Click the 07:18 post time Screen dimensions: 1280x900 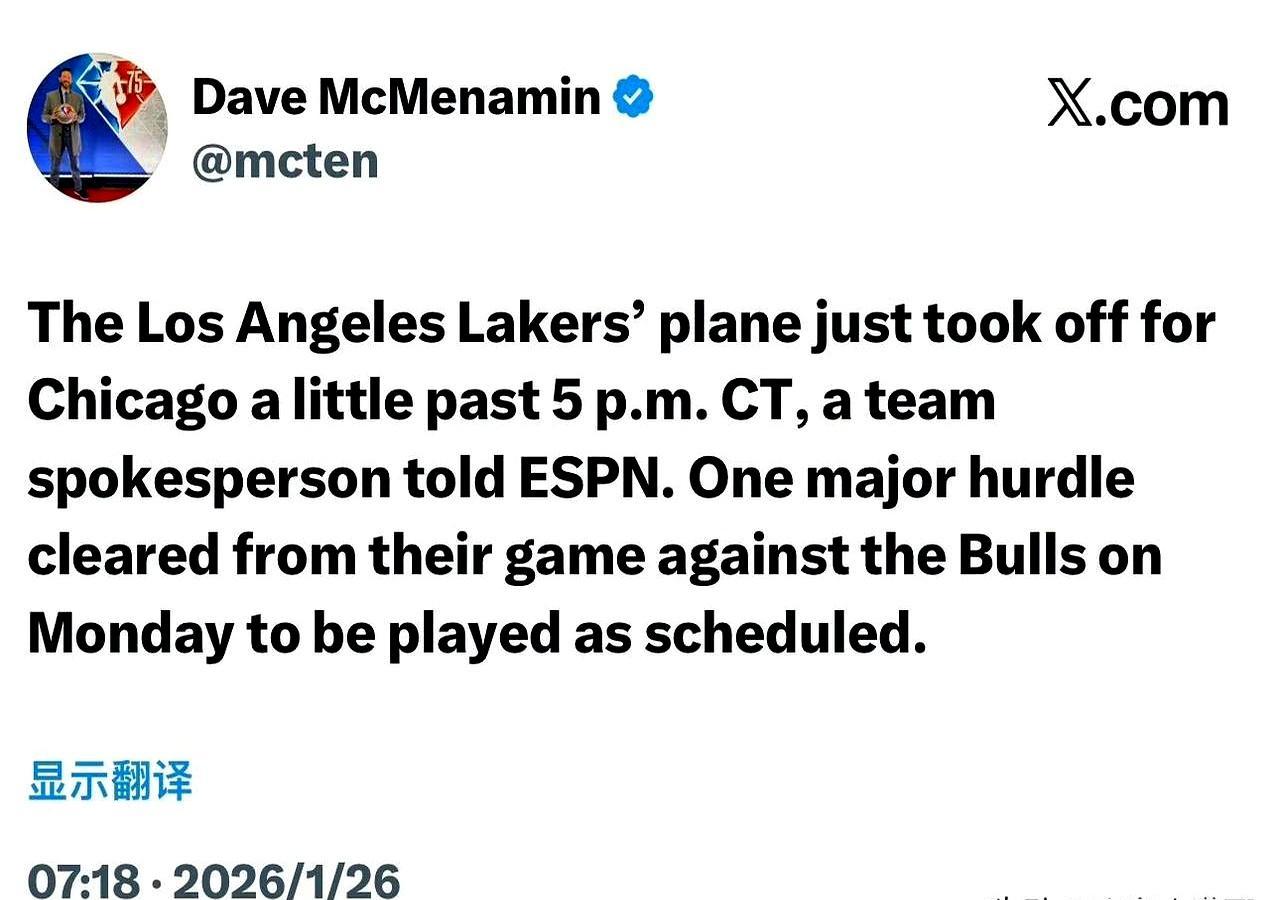(x=83, y=881)
